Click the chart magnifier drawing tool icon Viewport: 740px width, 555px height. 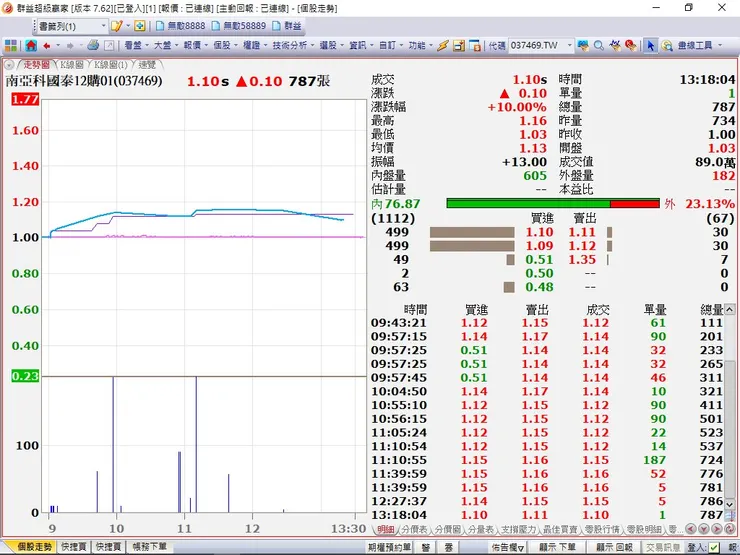(x=667, y=46)
